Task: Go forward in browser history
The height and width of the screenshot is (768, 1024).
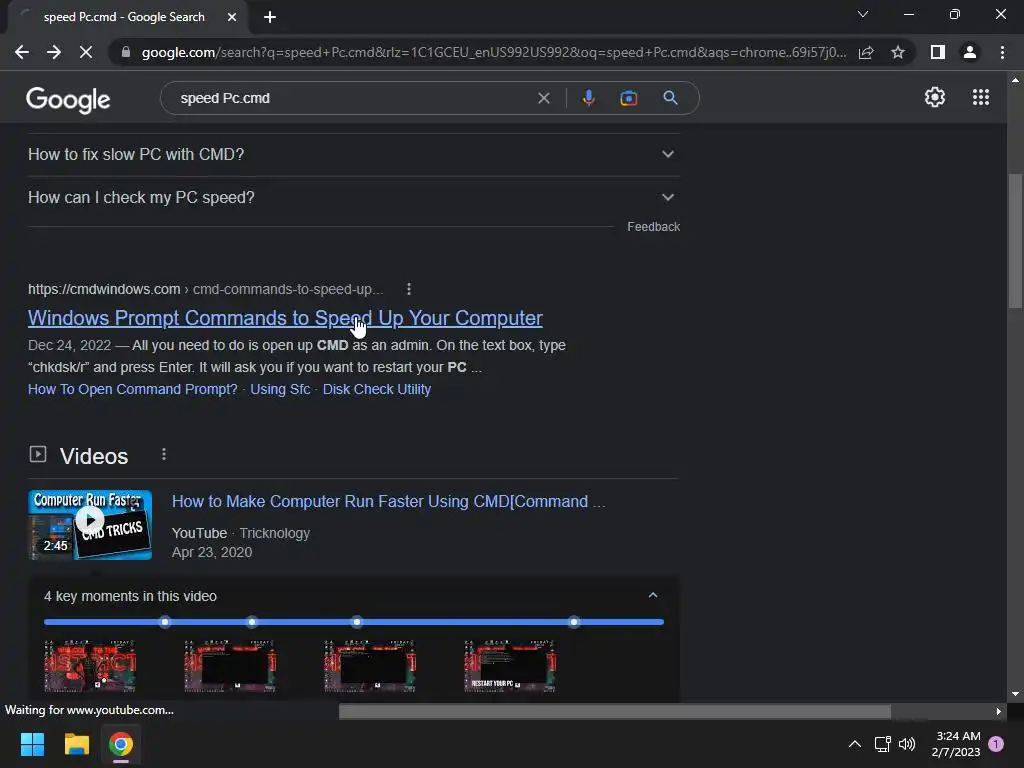Action: coord(54,52)
